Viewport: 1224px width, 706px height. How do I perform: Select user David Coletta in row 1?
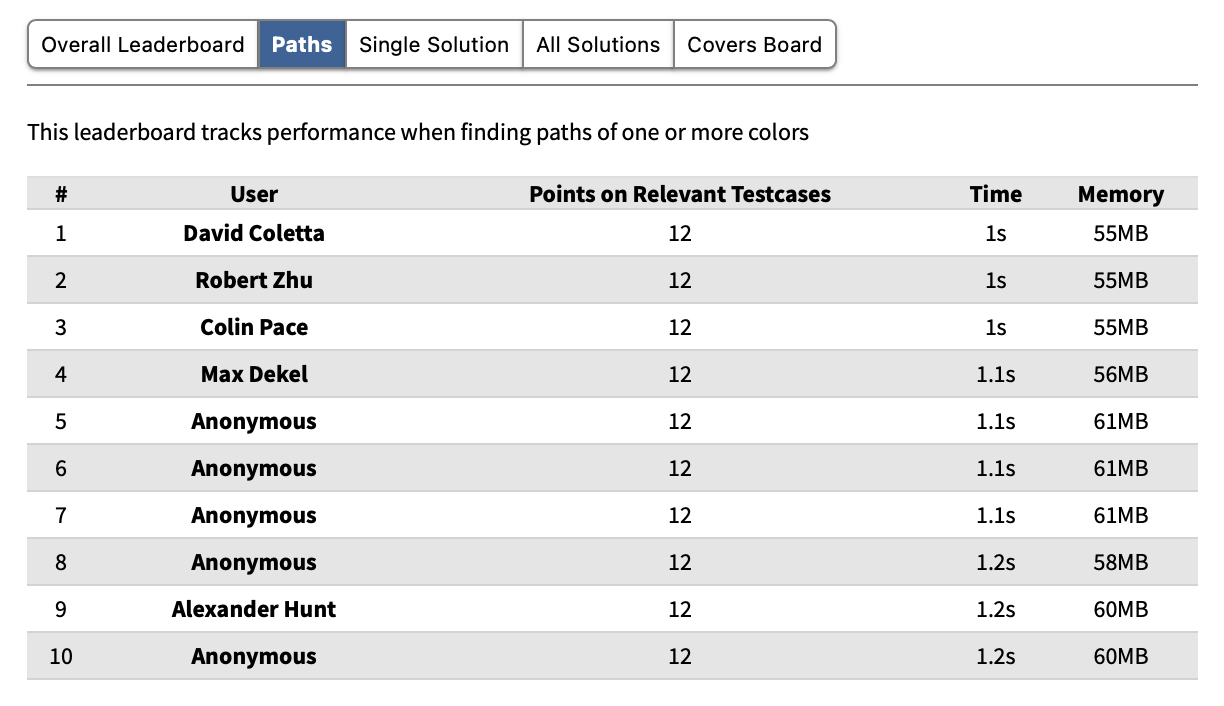(x=254, y=233)
